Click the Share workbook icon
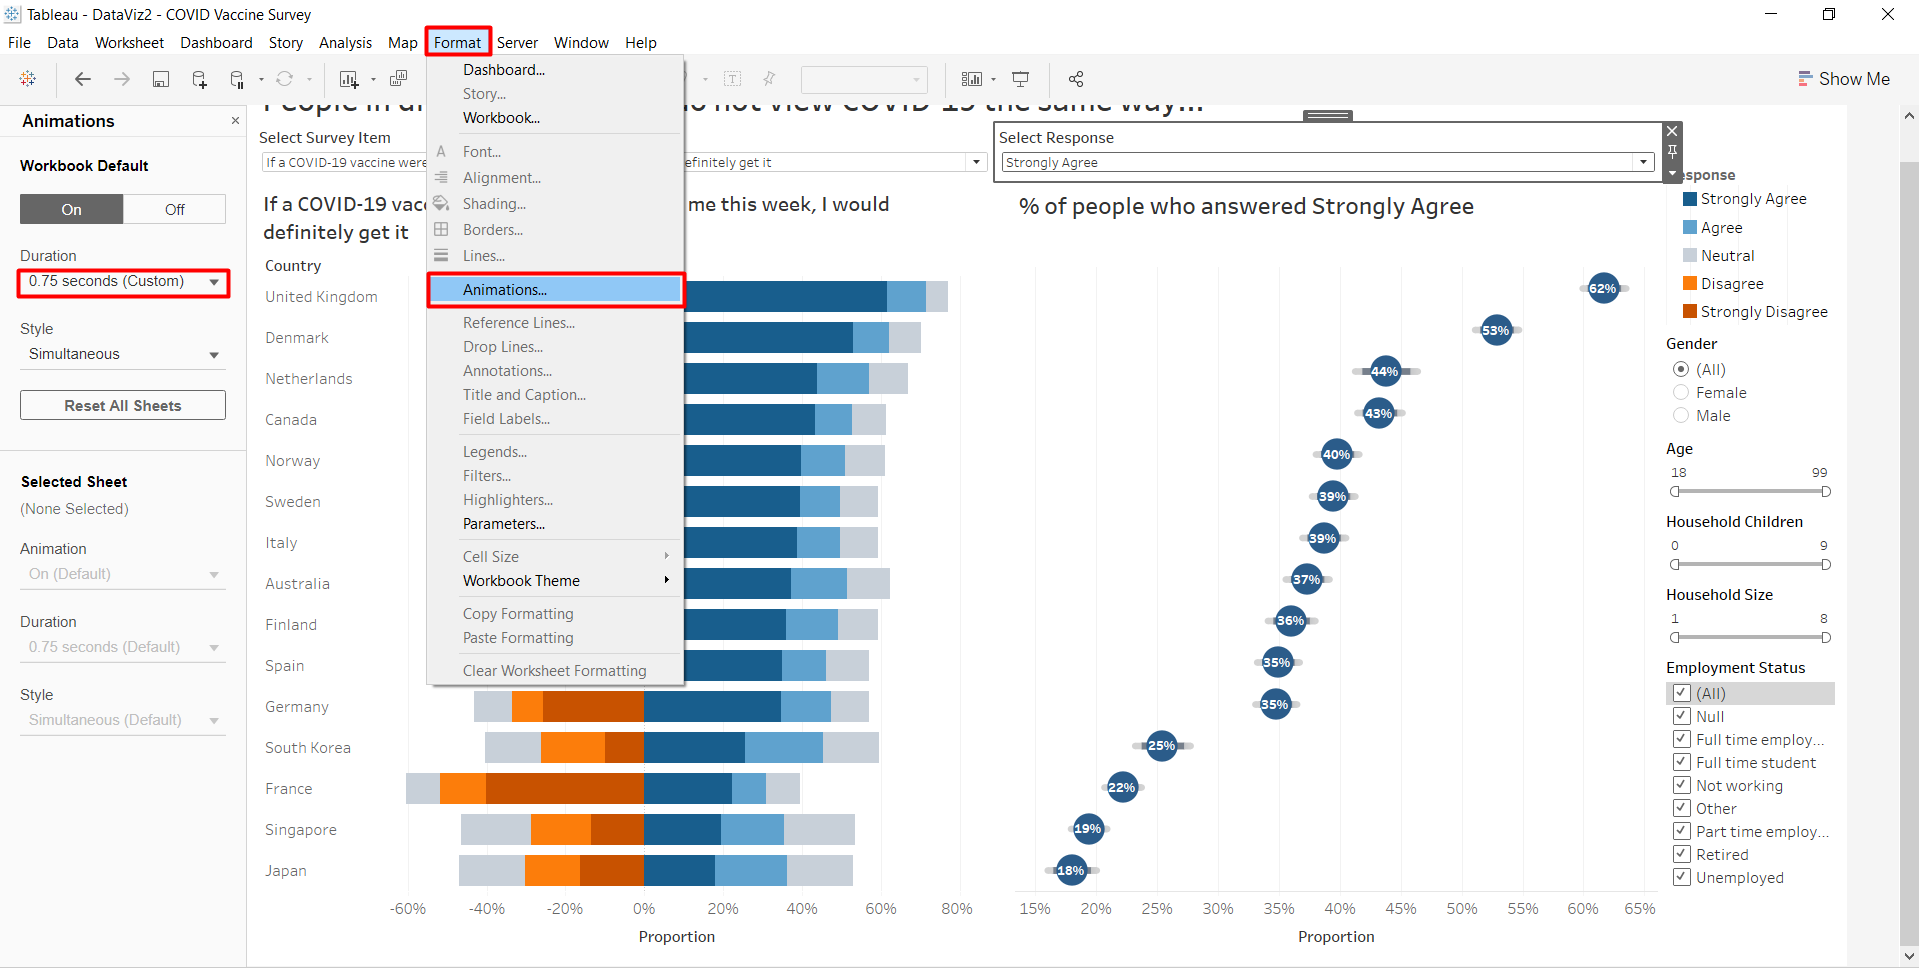The height and width of the screenshot is (968, 1919). click(1076, 79)
